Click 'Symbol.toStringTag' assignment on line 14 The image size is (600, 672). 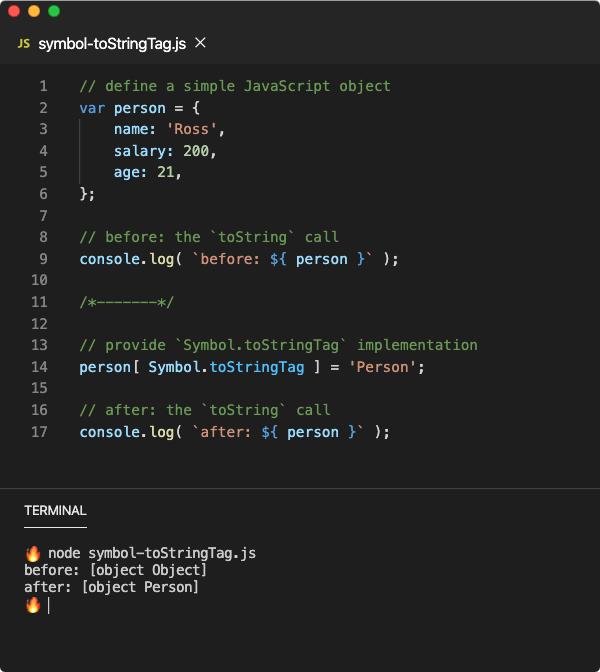(x=252, y=367)
